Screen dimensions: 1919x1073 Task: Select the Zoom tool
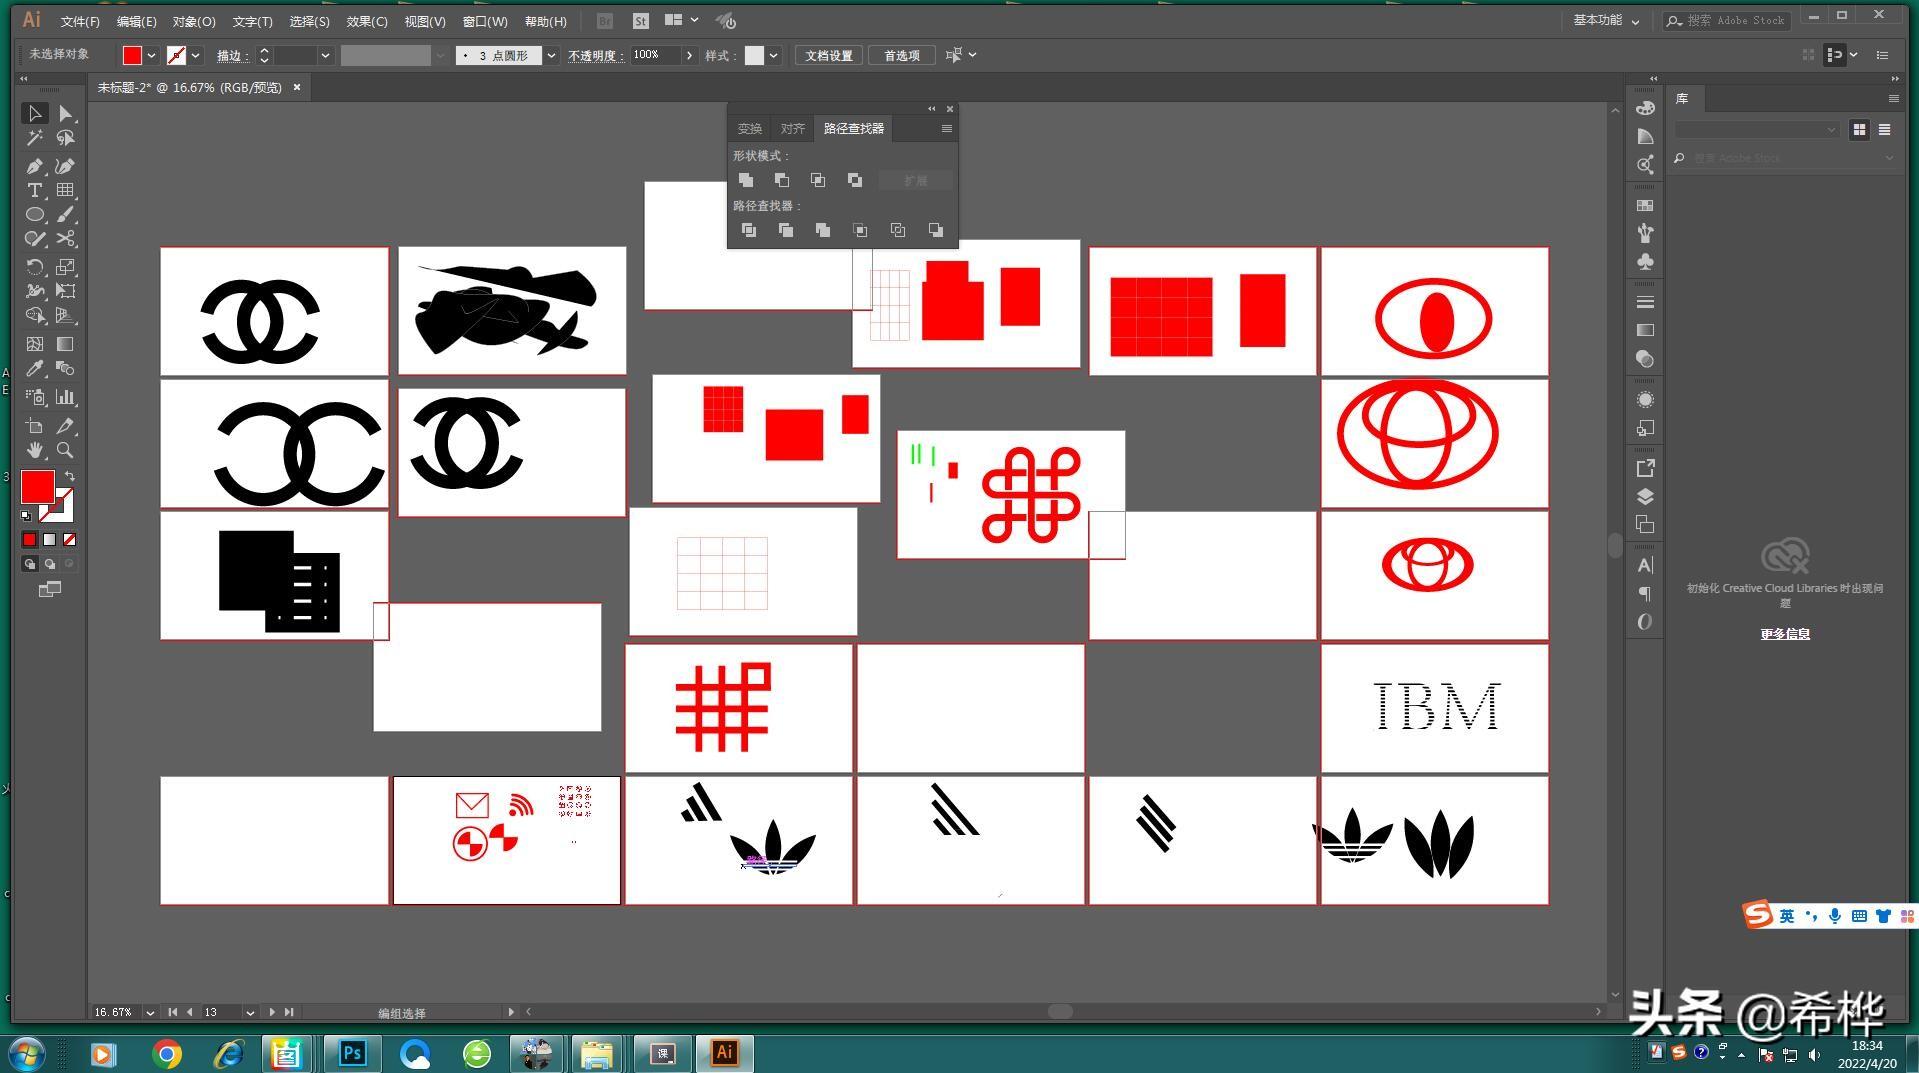65,450
